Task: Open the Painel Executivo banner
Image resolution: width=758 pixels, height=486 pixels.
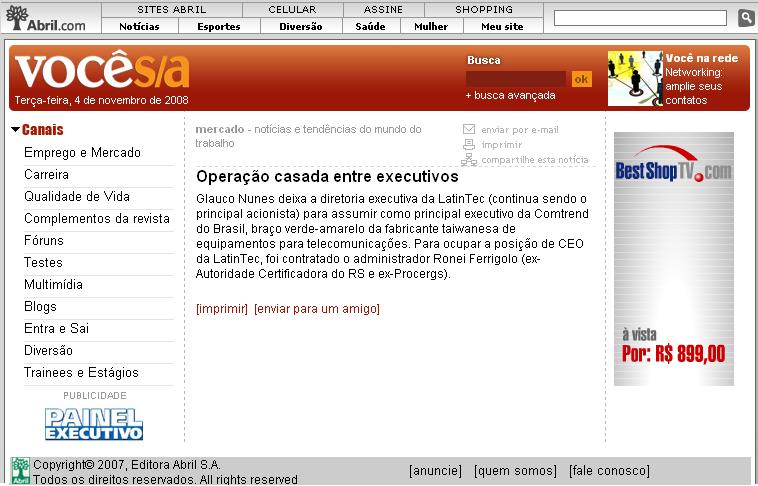Action: pyautogui.click(x=94, y=424)
